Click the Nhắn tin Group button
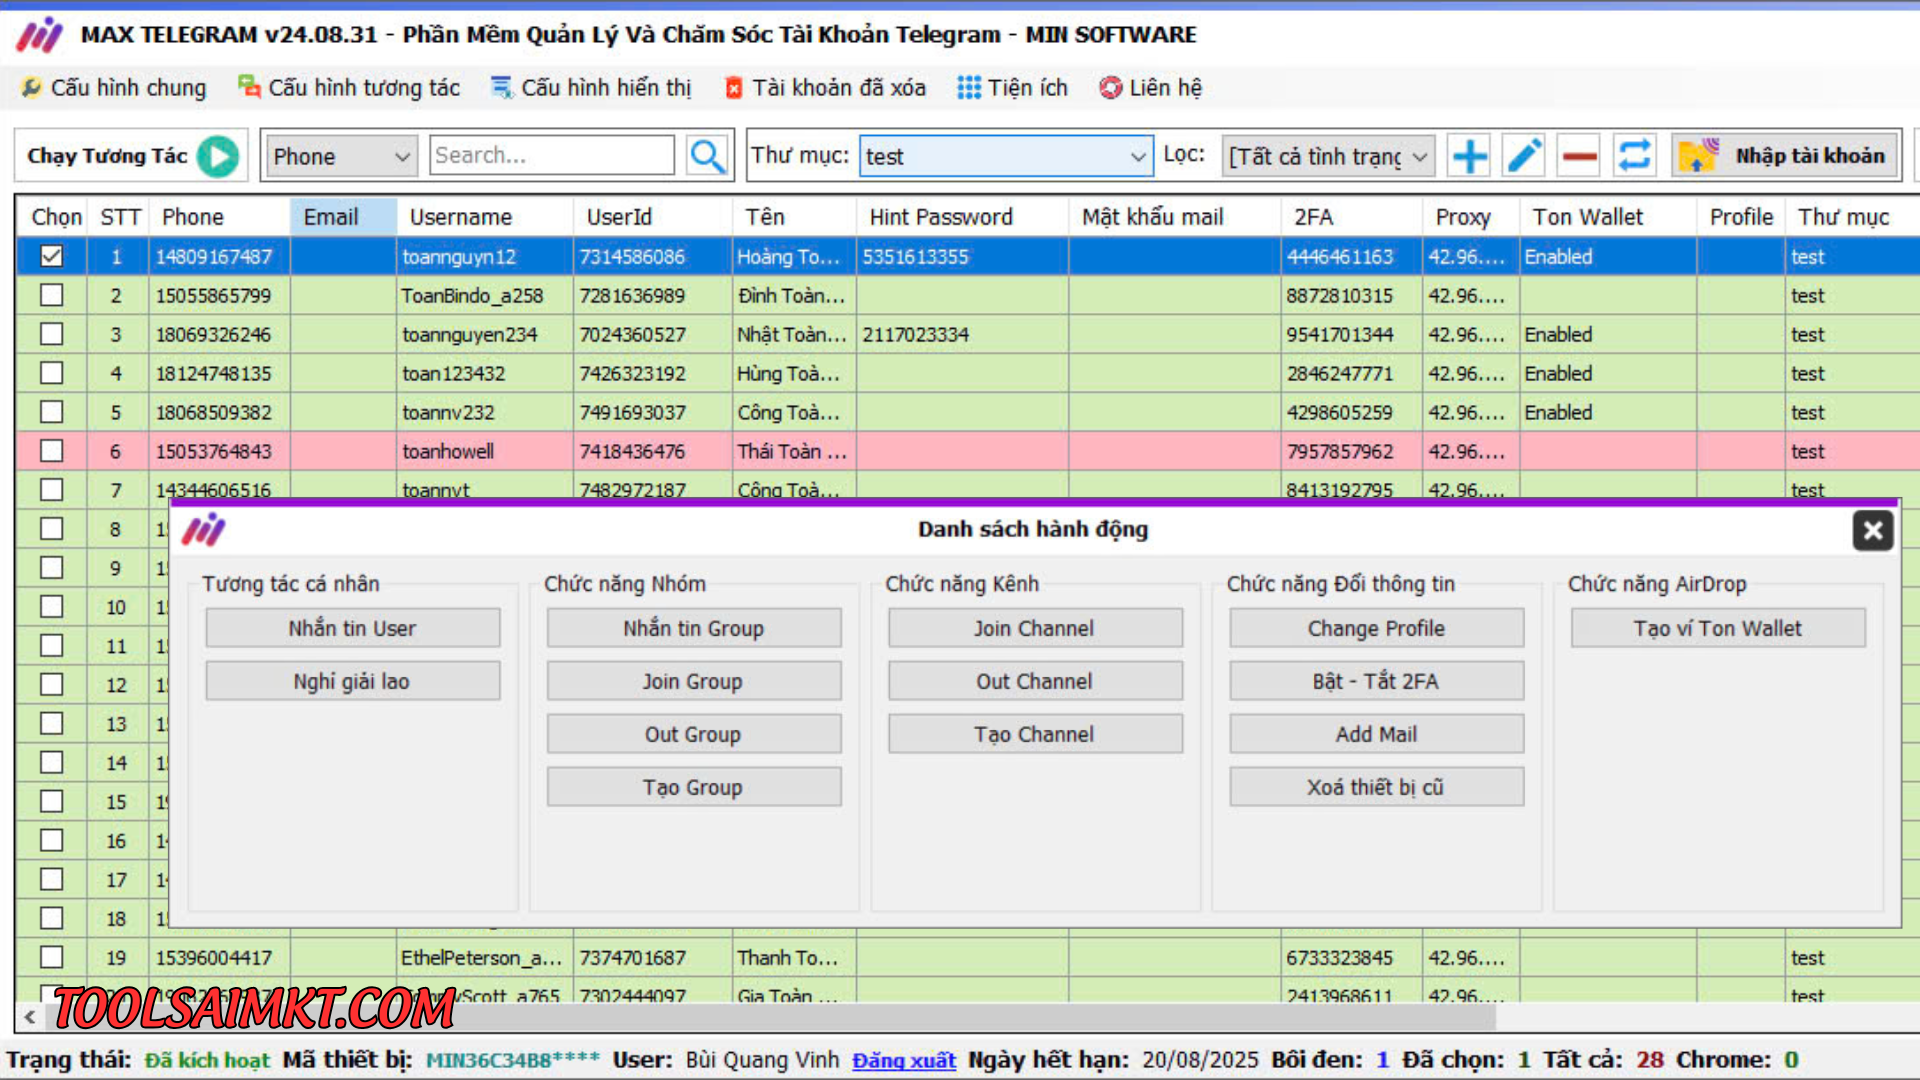 click(694, 628)
